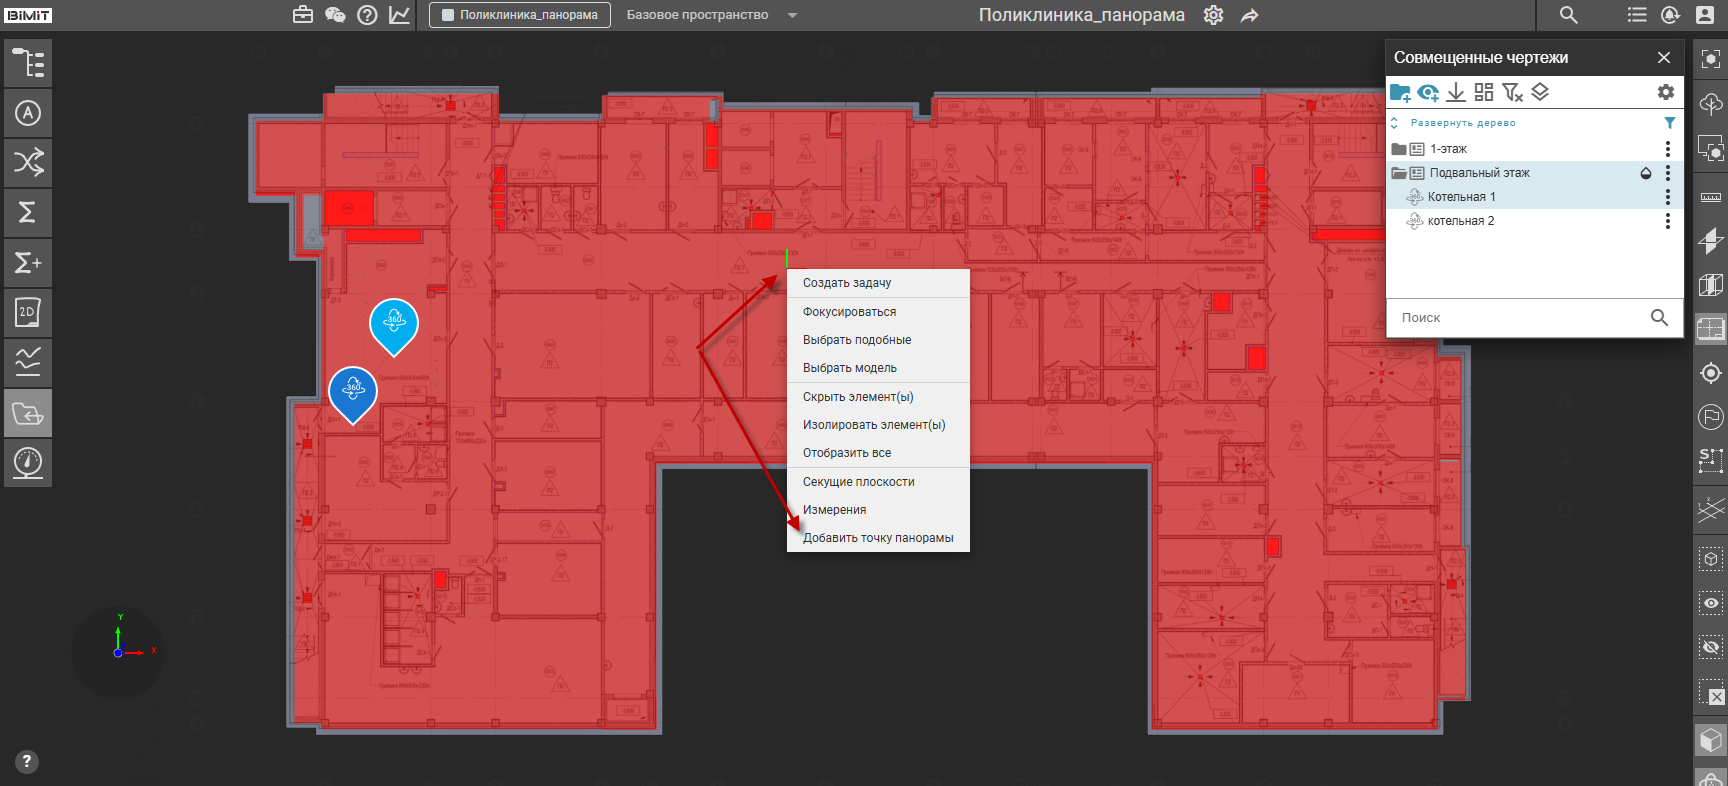The image size is (1728, 786).
Task: Select the dark blue 360 panorama marker
Action: pyautogui.click(x=353, y=394)
